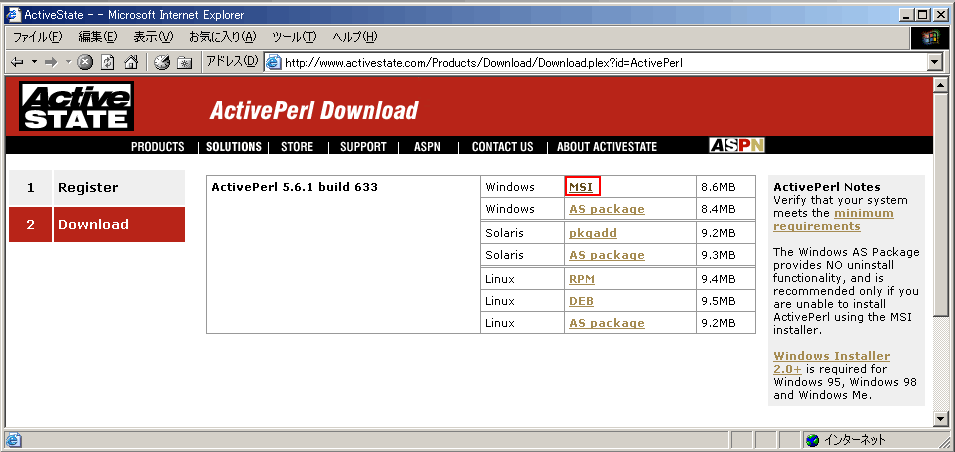The height and width of the screenshot is (452, 955).
Task: Open the Forward history dropdown arrow
Action: (68, 62)
